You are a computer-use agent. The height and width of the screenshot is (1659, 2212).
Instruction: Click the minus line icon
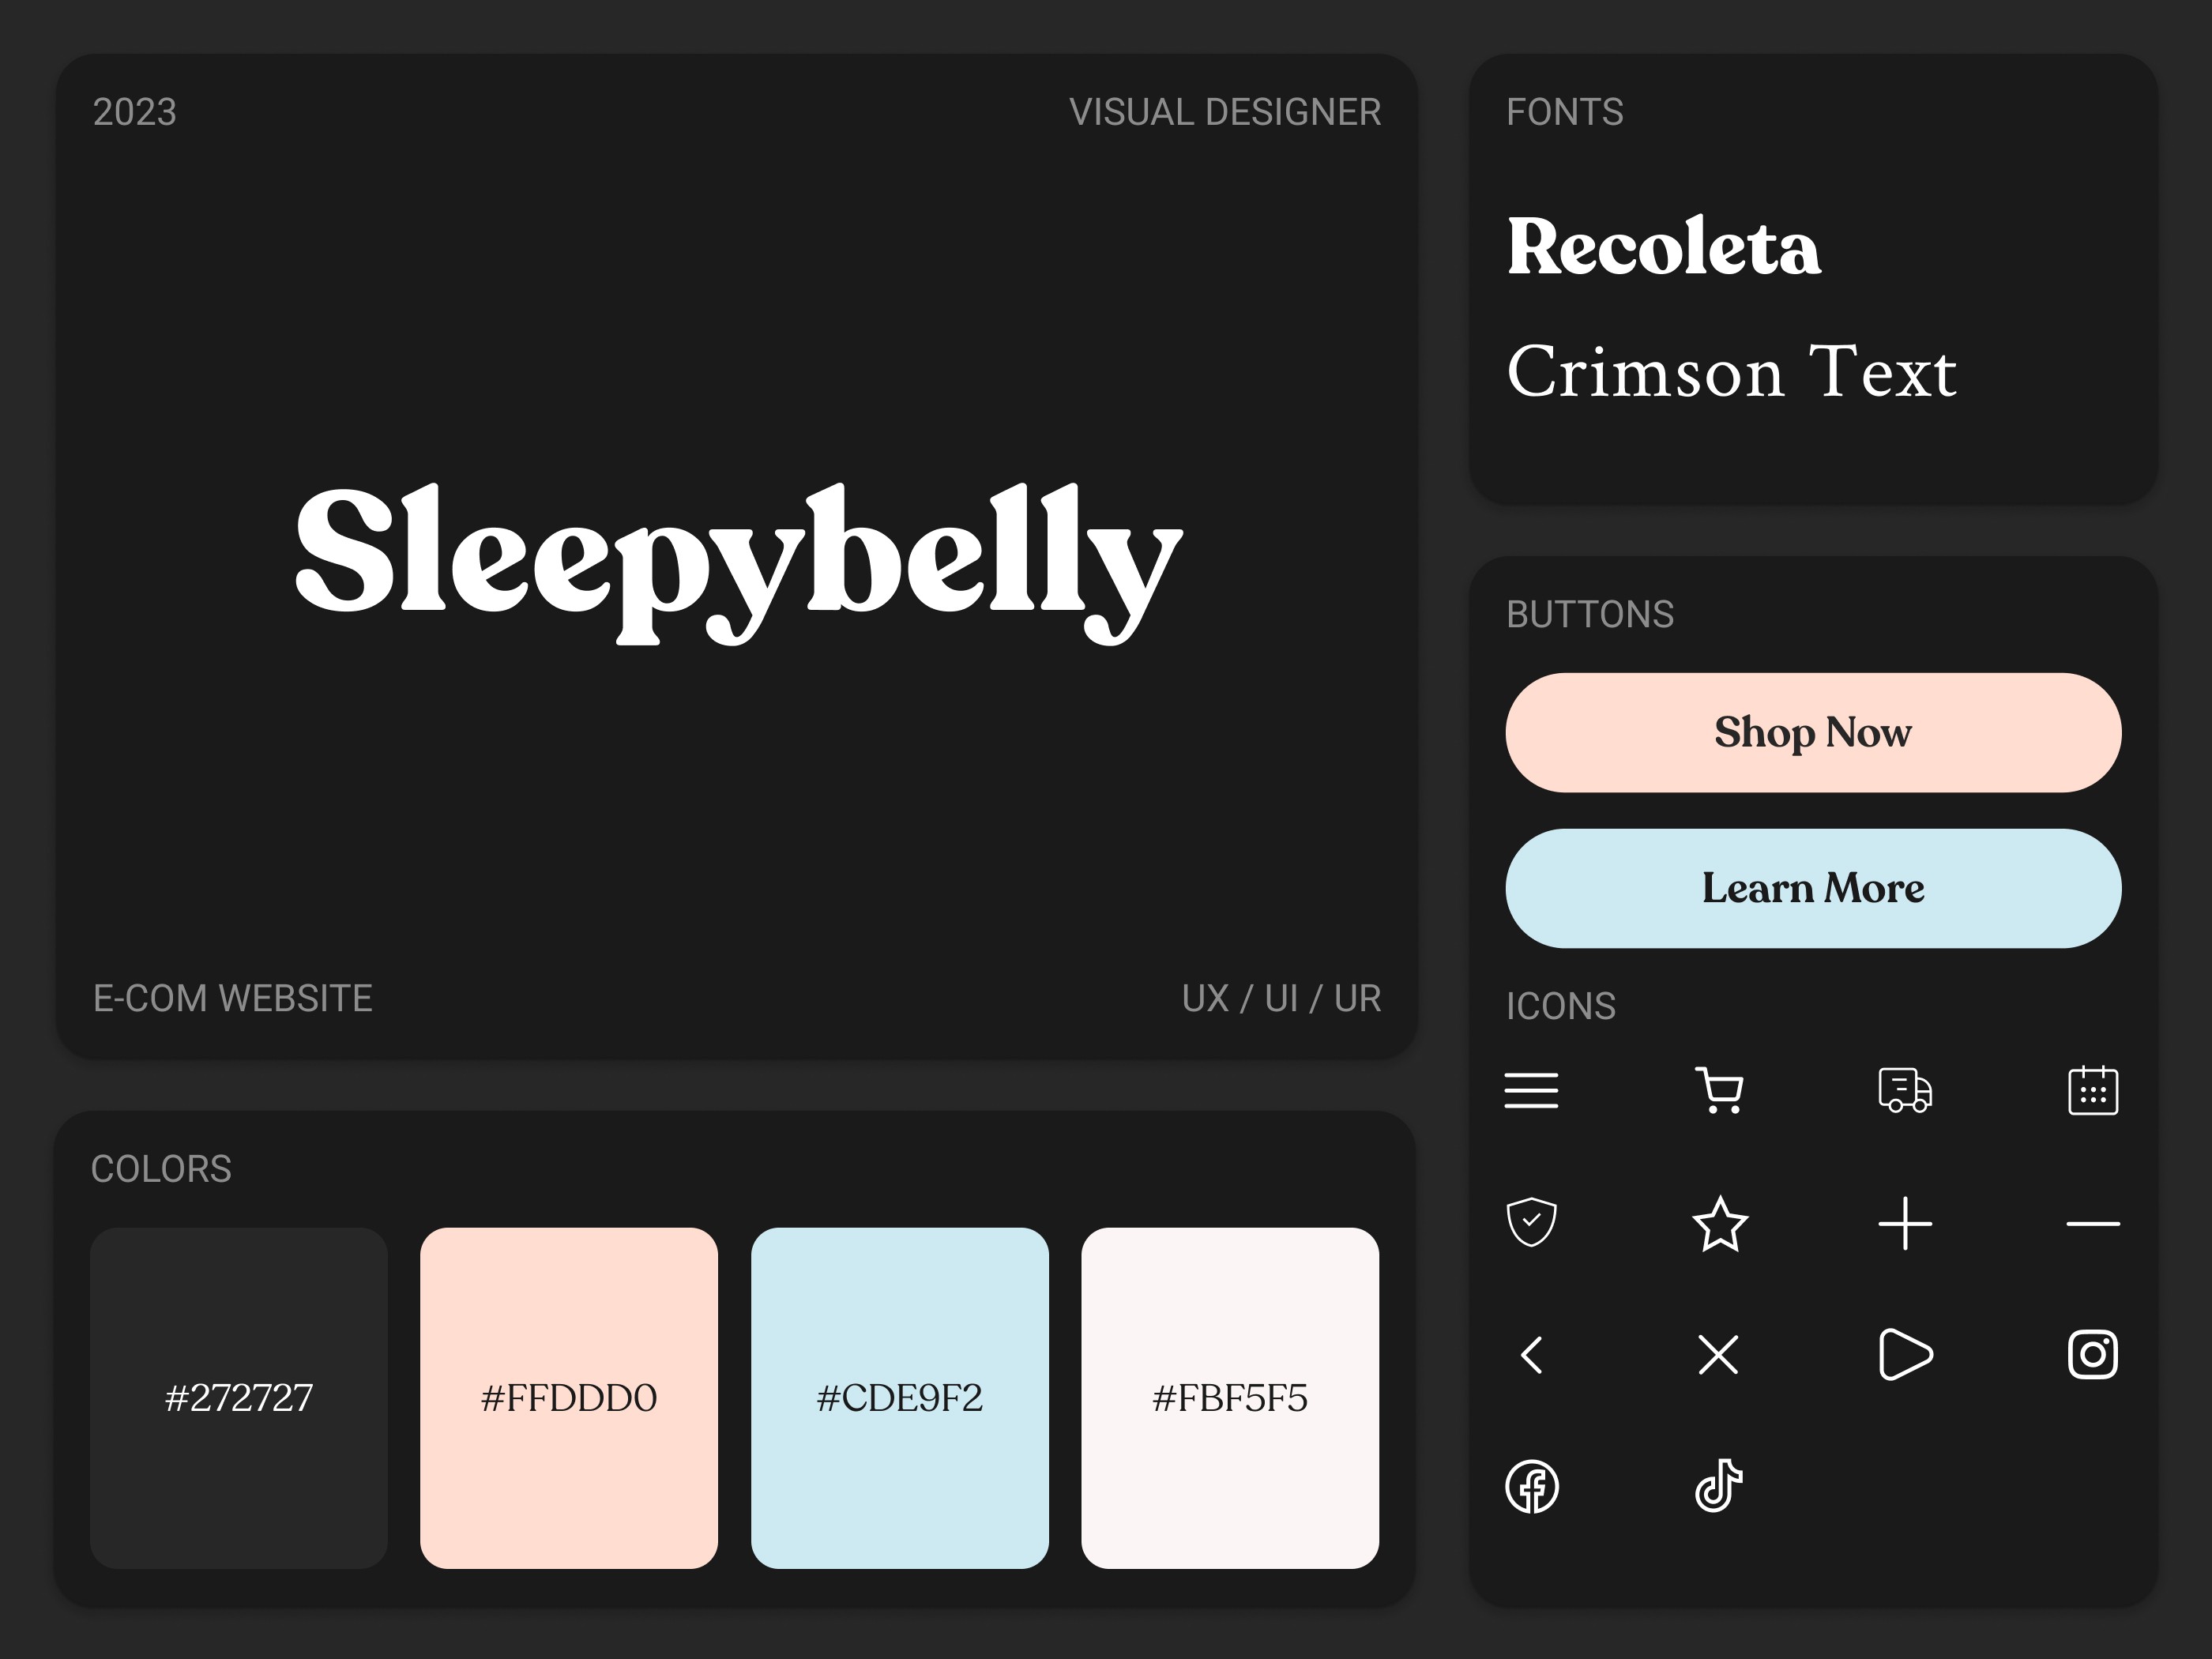coord(2092,1223)
